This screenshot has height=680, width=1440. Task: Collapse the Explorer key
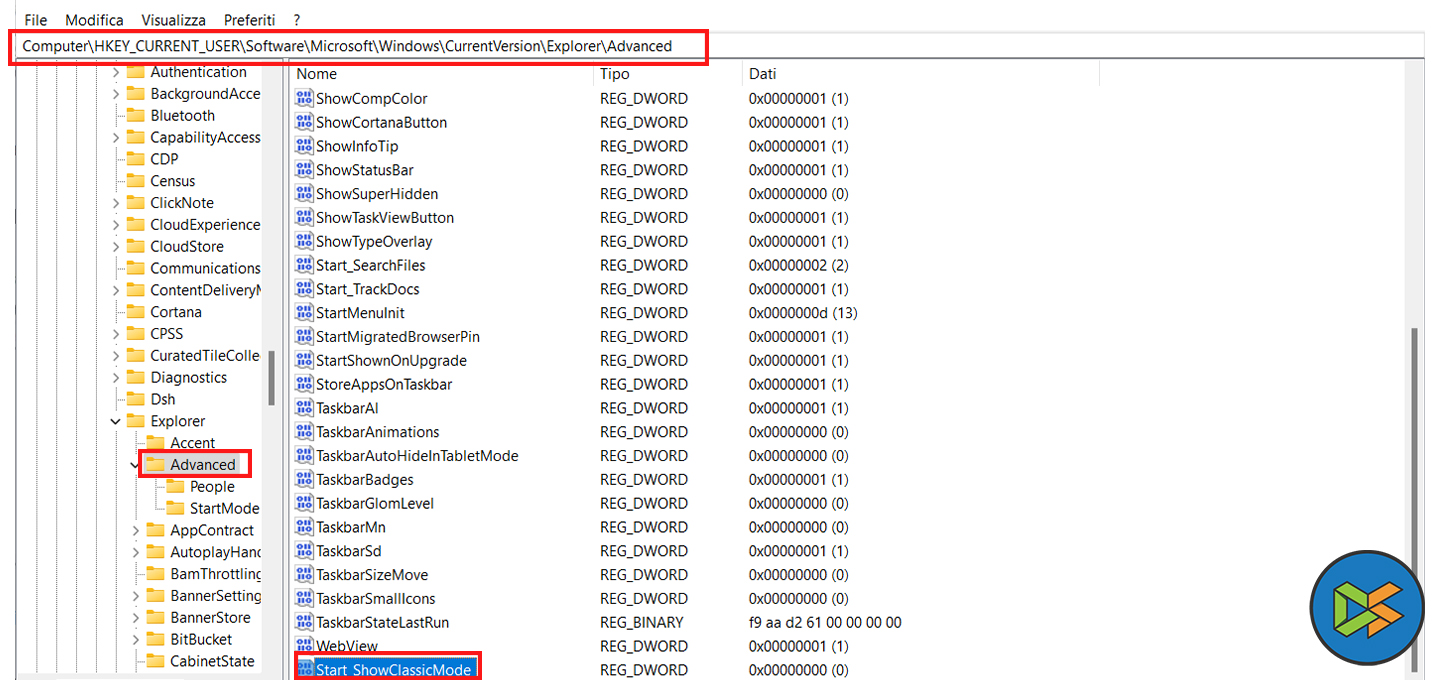pyautogui.click(x=115, y=422)
